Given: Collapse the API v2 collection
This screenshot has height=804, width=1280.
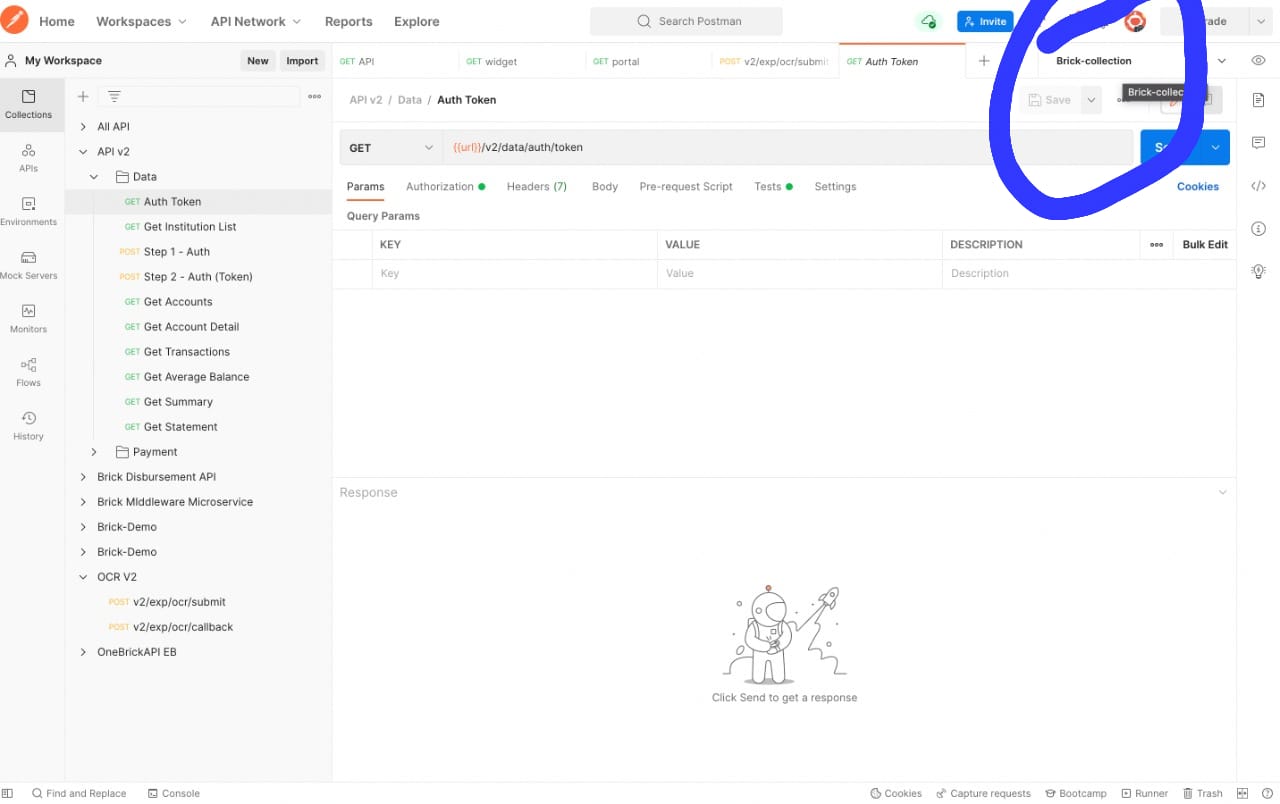Looking at the screenshot, I should click(x=83, y=152).
